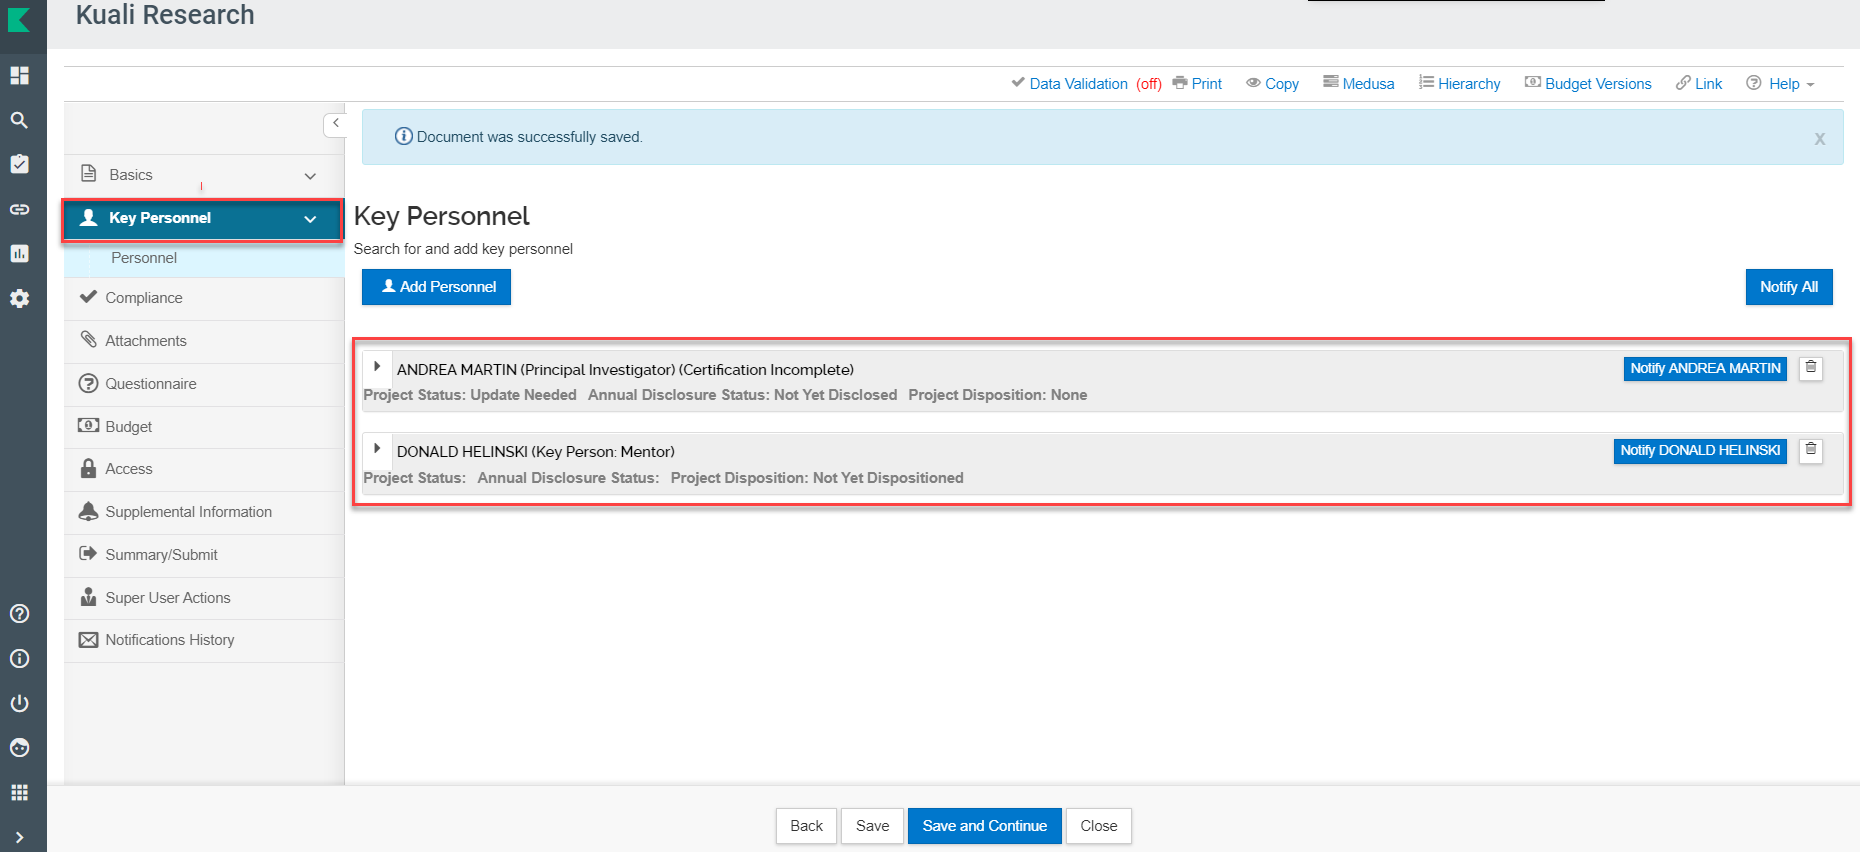
Task: Open the bar chart reports icon
Action: pos(19,253)
